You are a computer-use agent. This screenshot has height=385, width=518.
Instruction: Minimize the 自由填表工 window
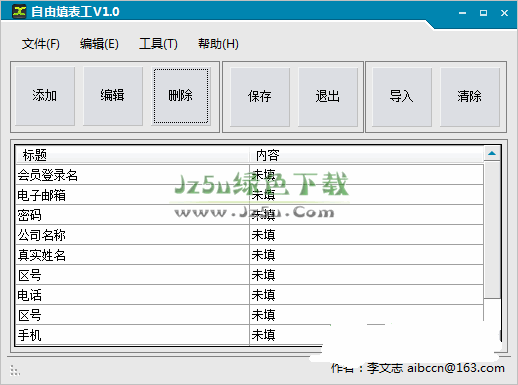[x=462, y=13]
